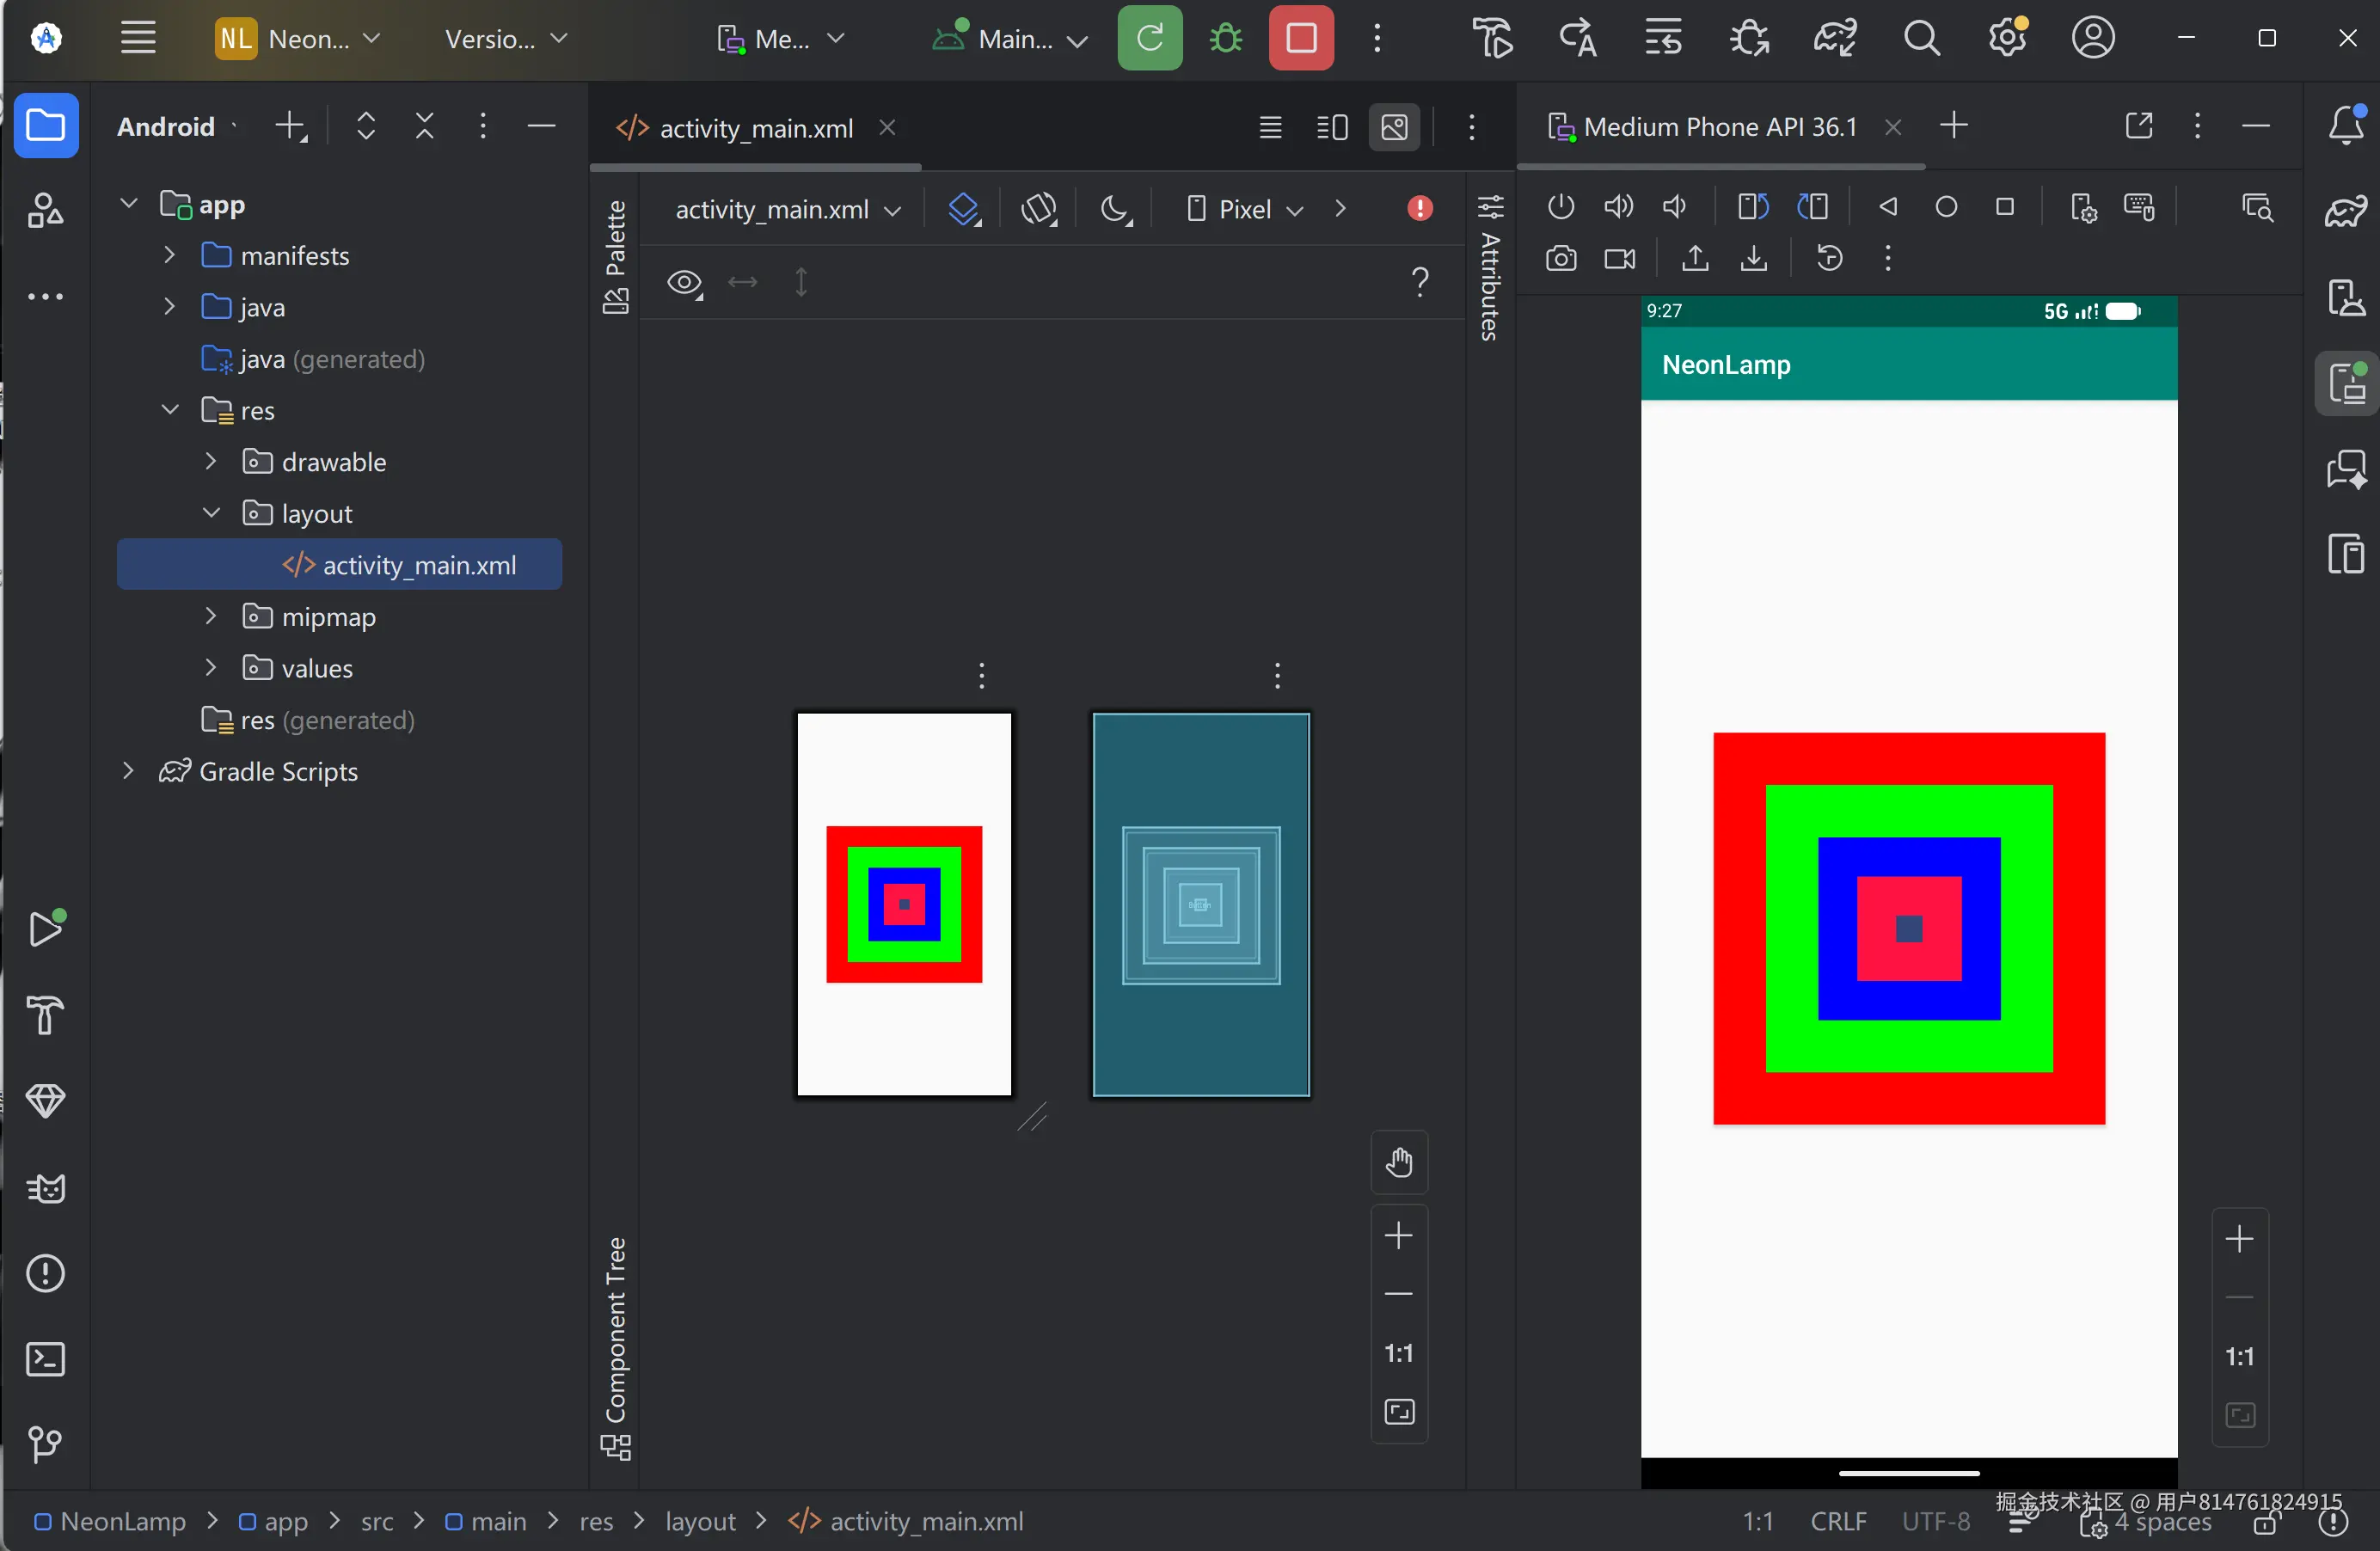Click the design error warning indicator

(x=1419, y=209)
